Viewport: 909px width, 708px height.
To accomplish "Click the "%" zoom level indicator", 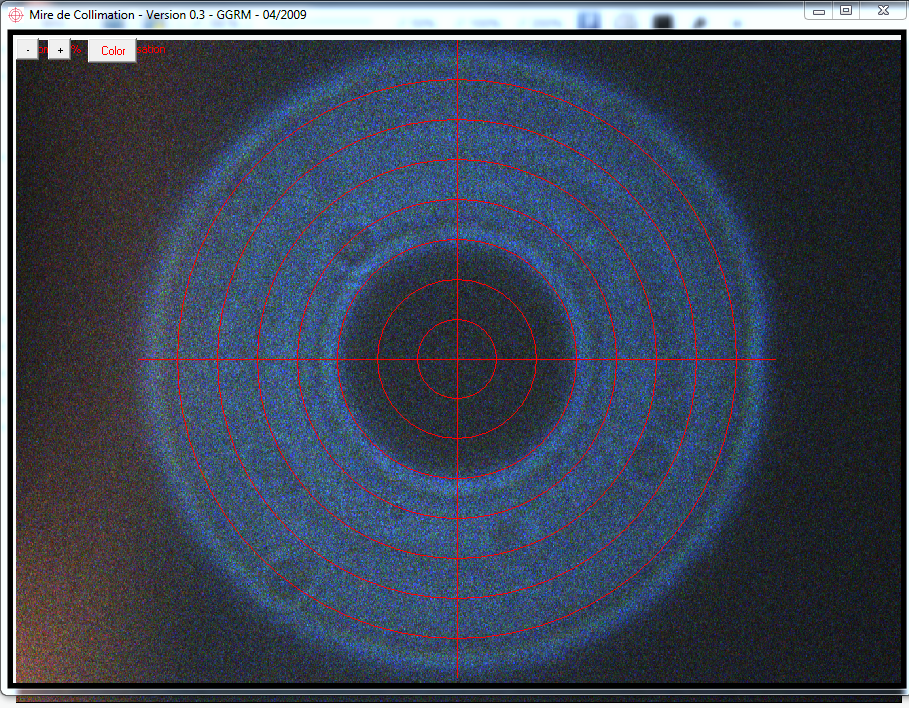I will pos(78,48).
